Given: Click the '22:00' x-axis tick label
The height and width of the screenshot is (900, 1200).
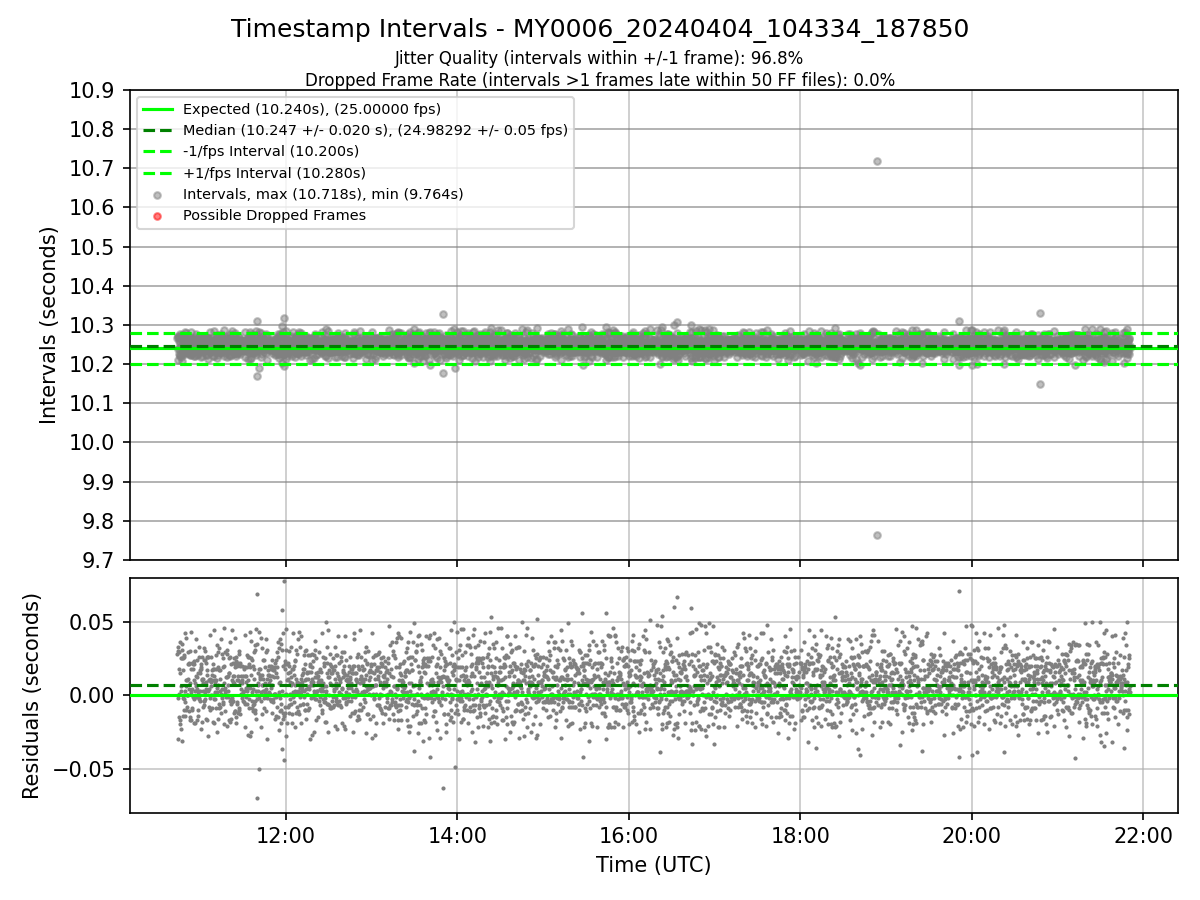Looking at the screenshot, I should [1143, 834].
